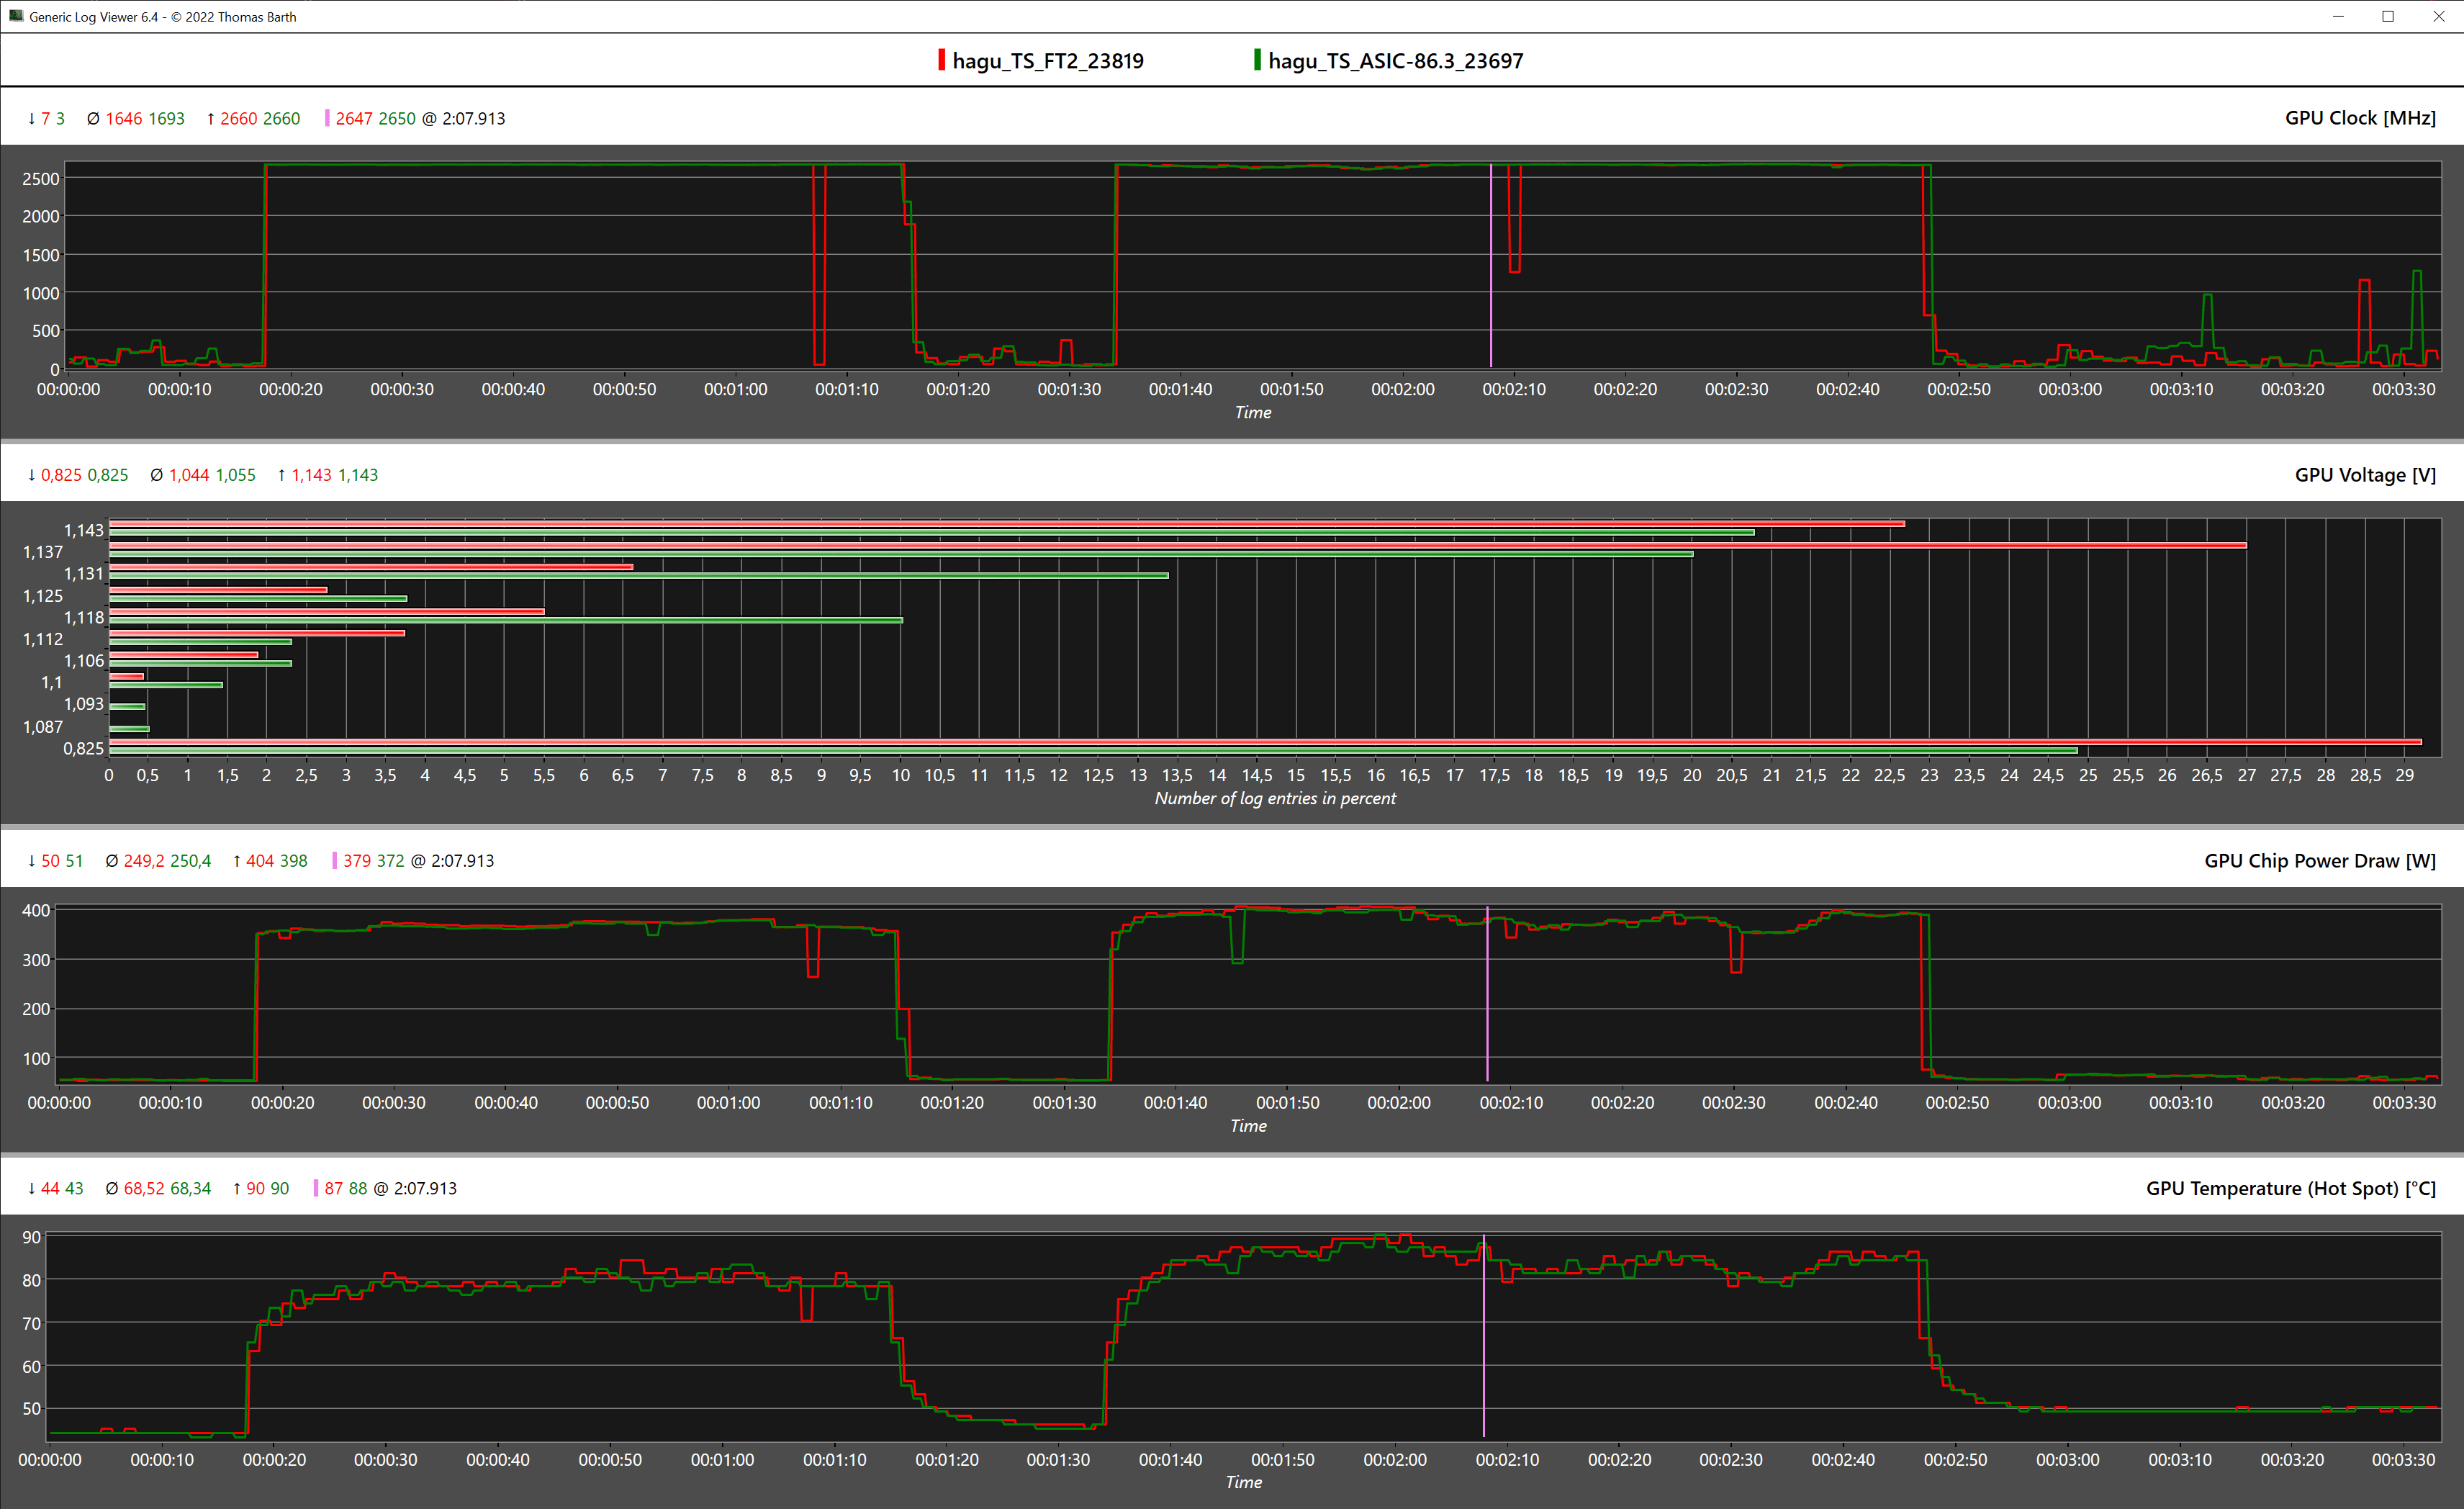Click the GPU Voltage [V] chart title
The image size is (2464, 1509).
coord(2365,475)
